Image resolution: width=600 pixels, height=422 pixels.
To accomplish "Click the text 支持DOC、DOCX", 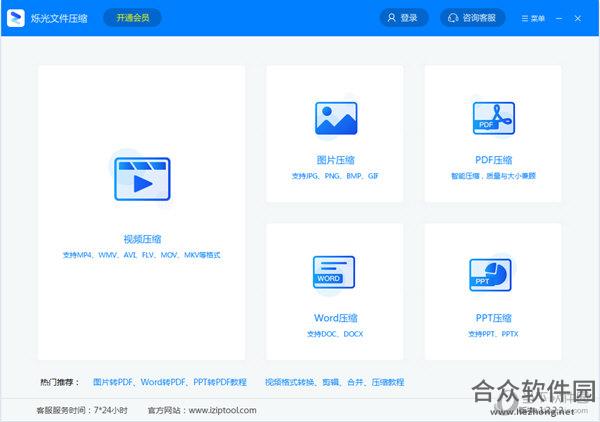I will click(x=335, y=334).
